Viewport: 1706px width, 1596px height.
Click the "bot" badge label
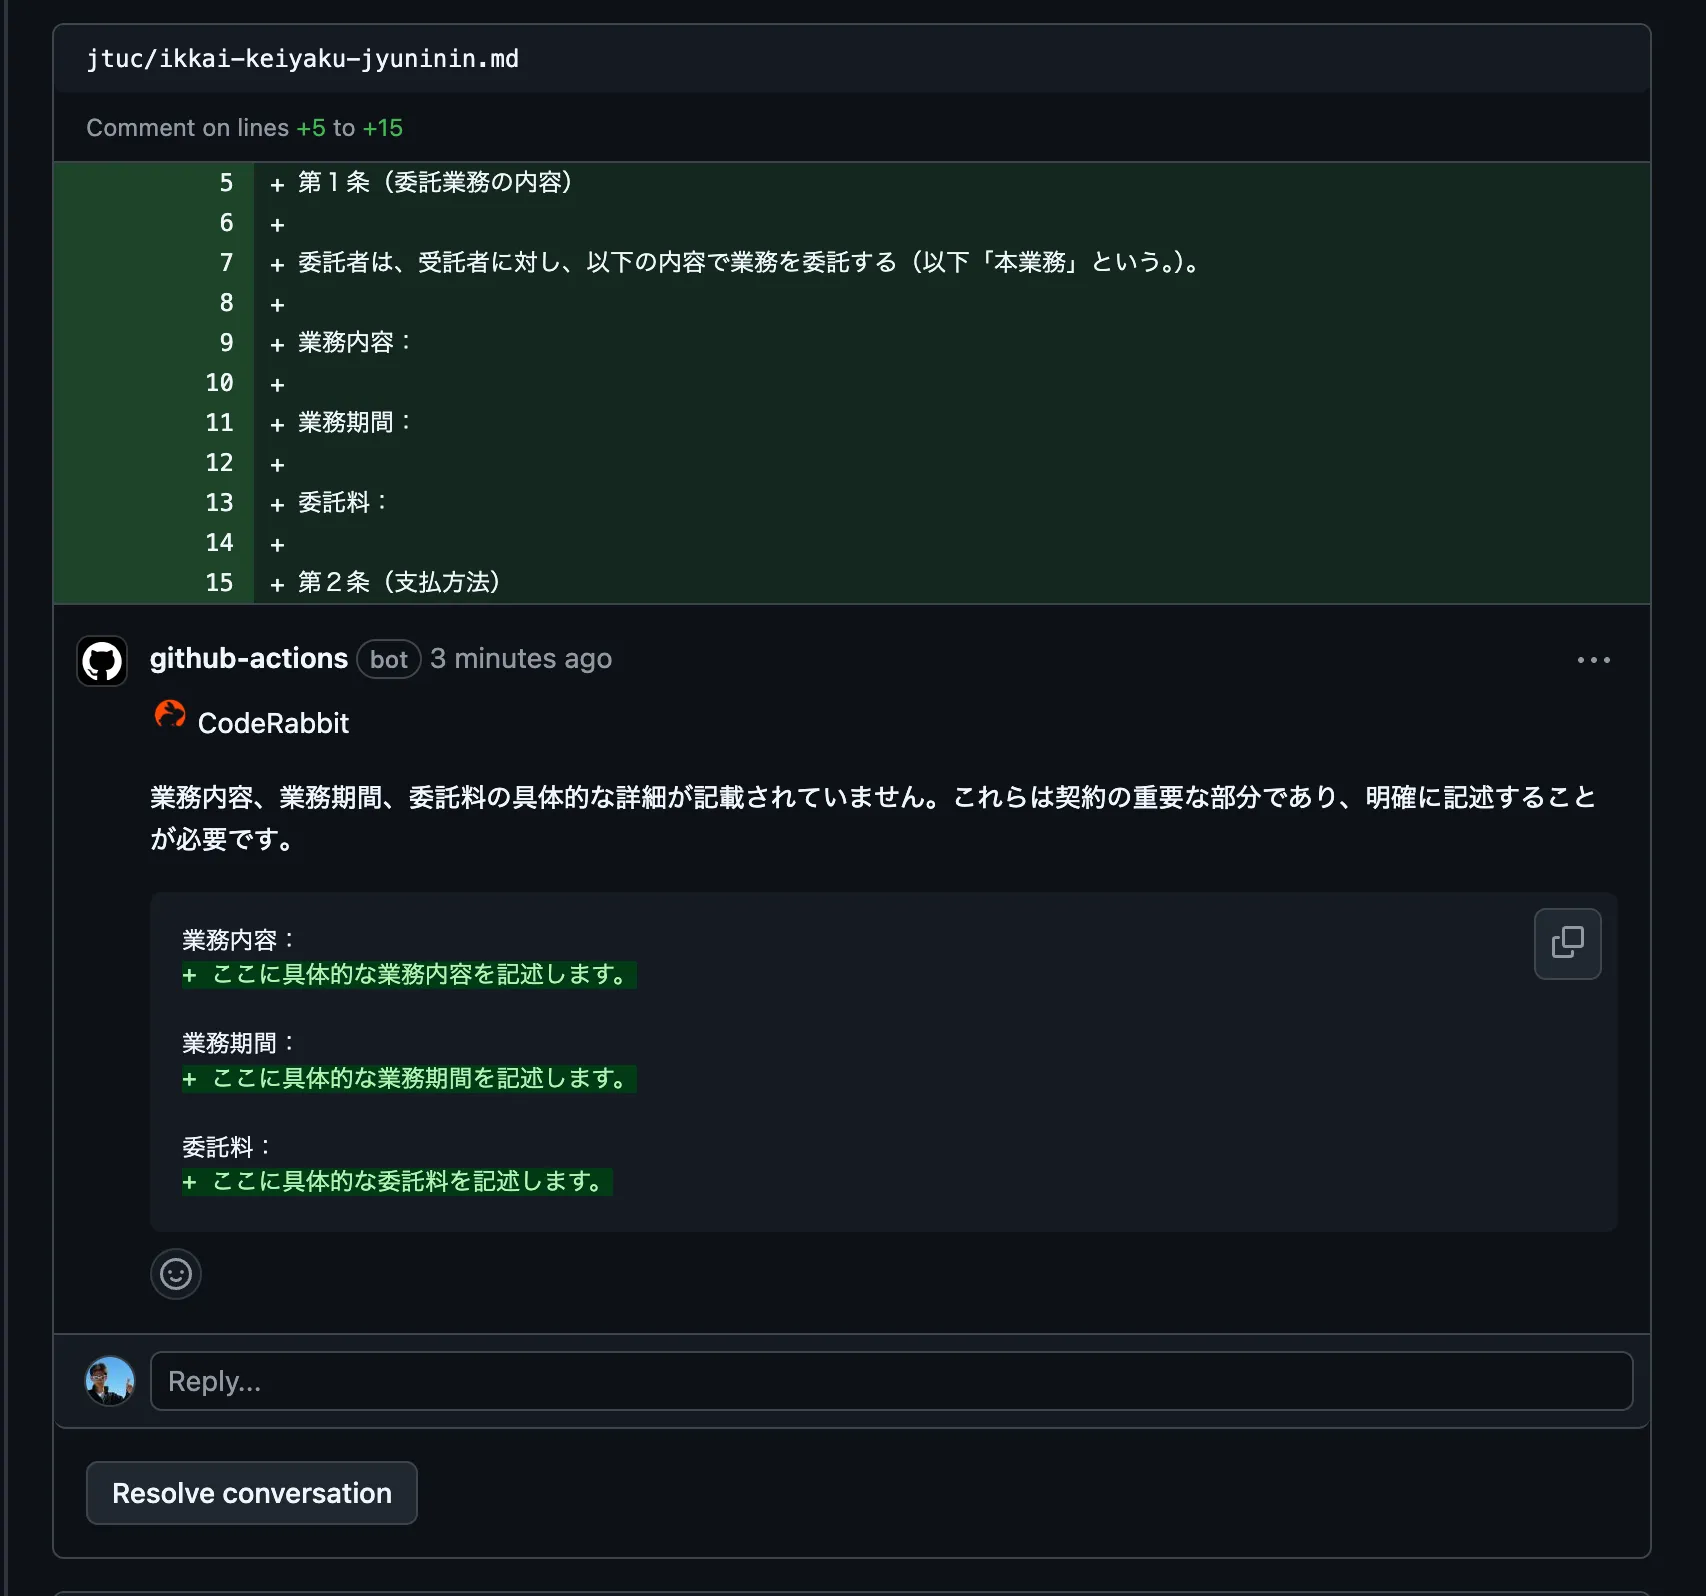(389, 660)
